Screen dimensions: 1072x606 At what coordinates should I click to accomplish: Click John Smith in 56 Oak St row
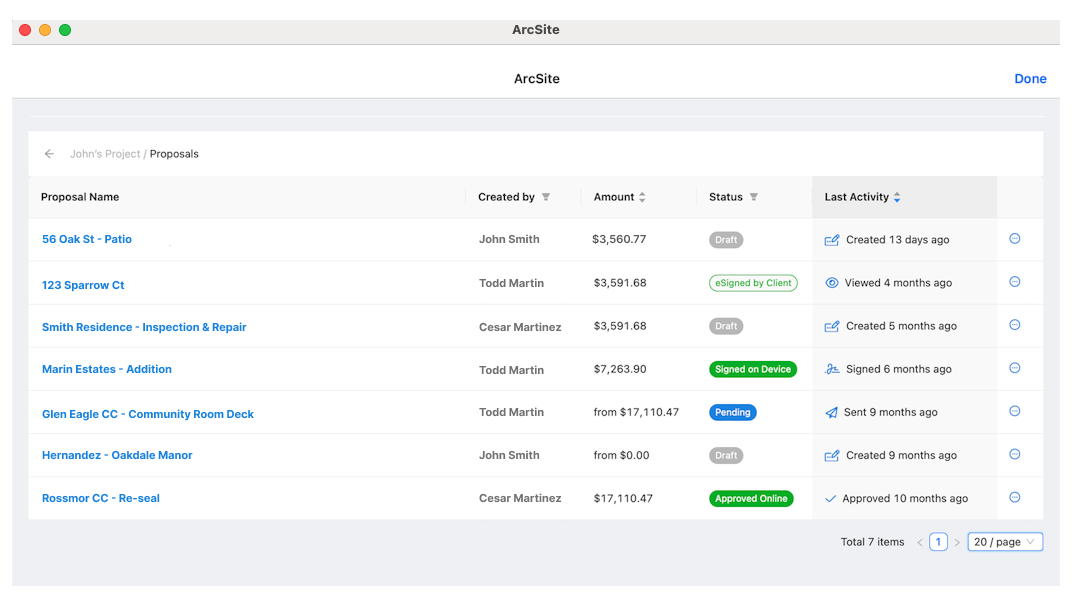click(x=509, y=239)
